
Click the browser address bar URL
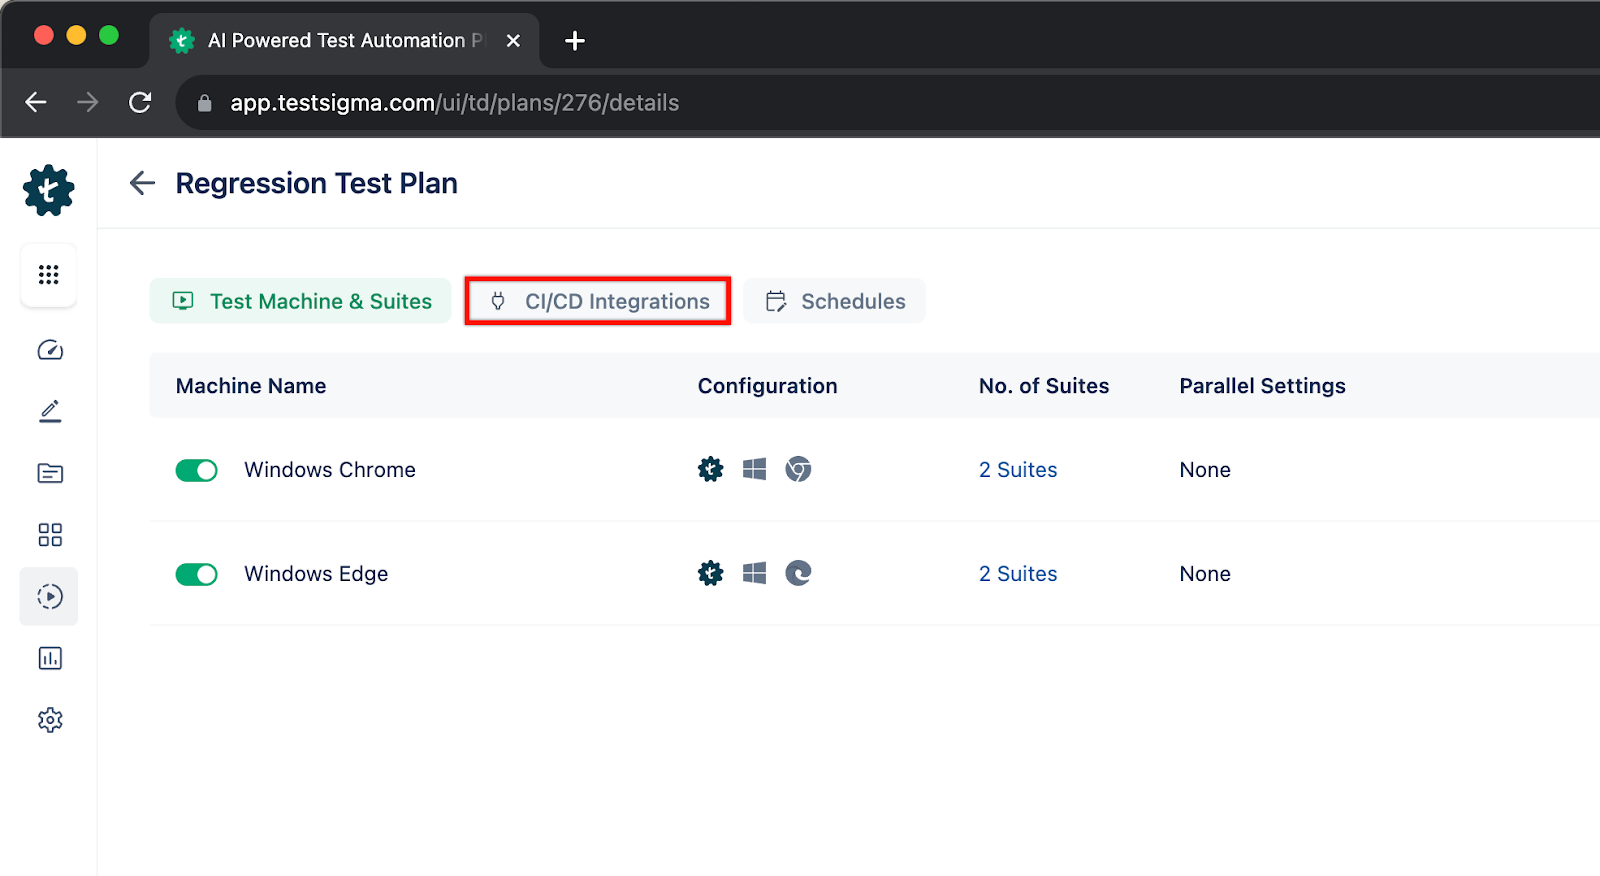[454, 103]
